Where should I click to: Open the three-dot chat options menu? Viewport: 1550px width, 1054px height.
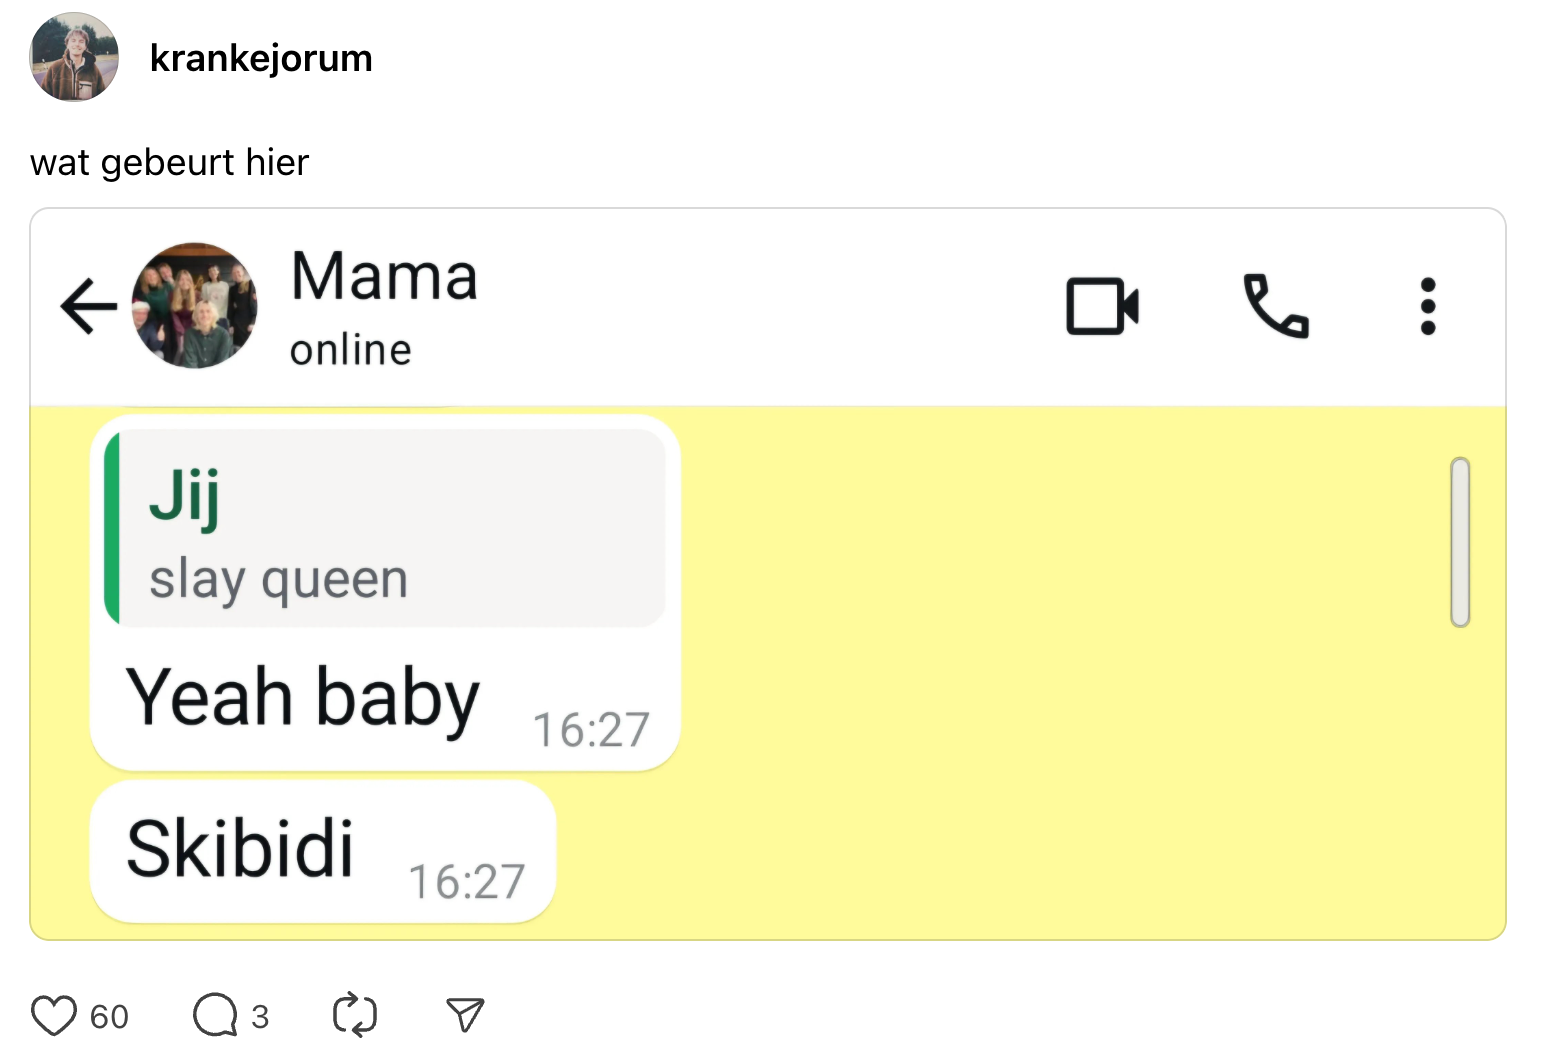pyautogui.click(x=1428, y=306)
